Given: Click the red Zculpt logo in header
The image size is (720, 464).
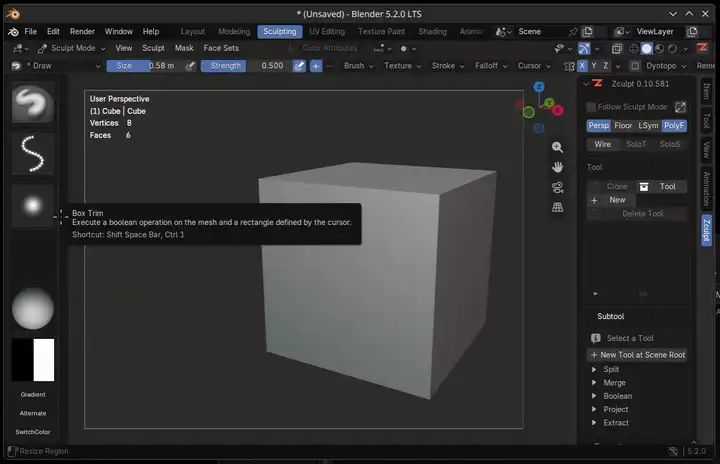Looking at the screenshot, I should point(702,48).
